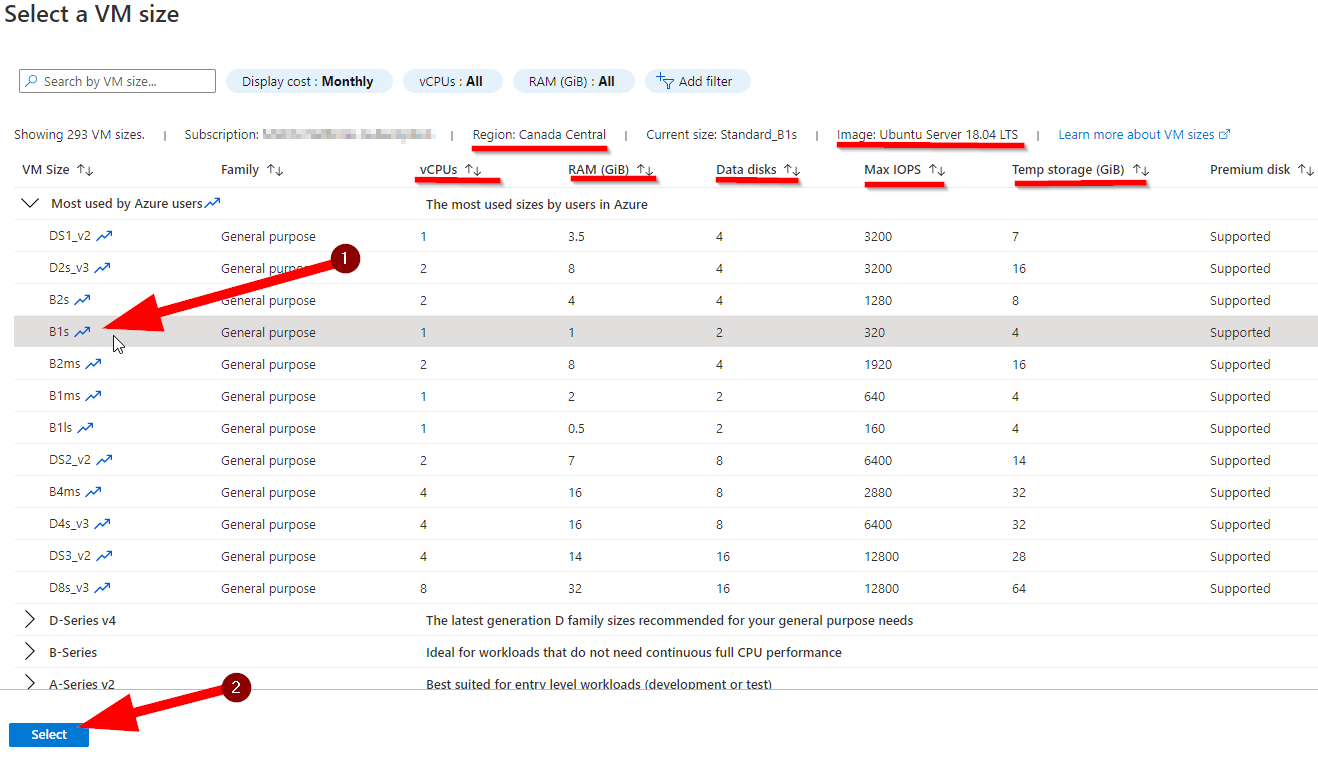Click trending icon next to B2s
This screenshot has width=1318, height=759.
click(x=82, y=300)
